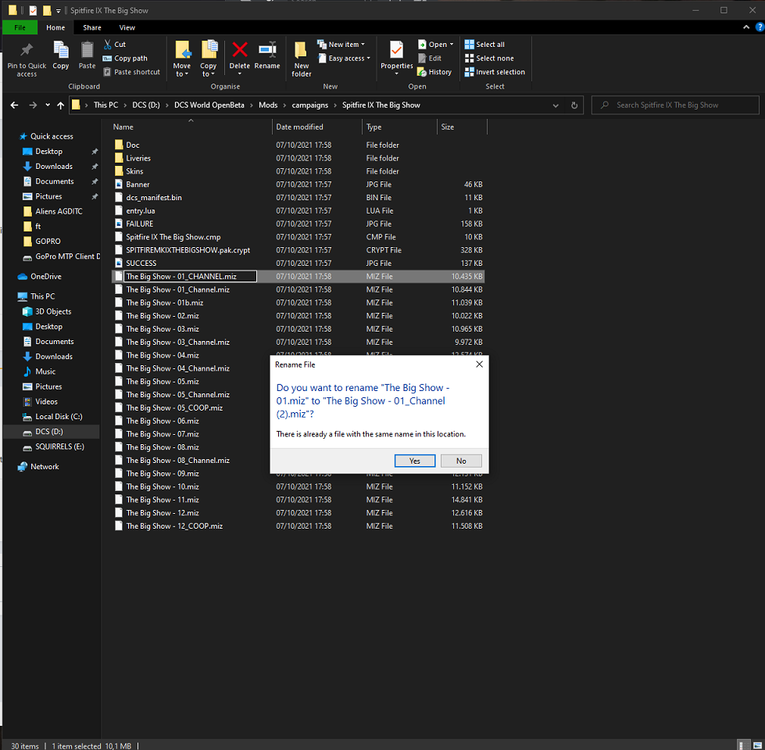
Task: Click Select all in ribbon
Action: point(484,44)
